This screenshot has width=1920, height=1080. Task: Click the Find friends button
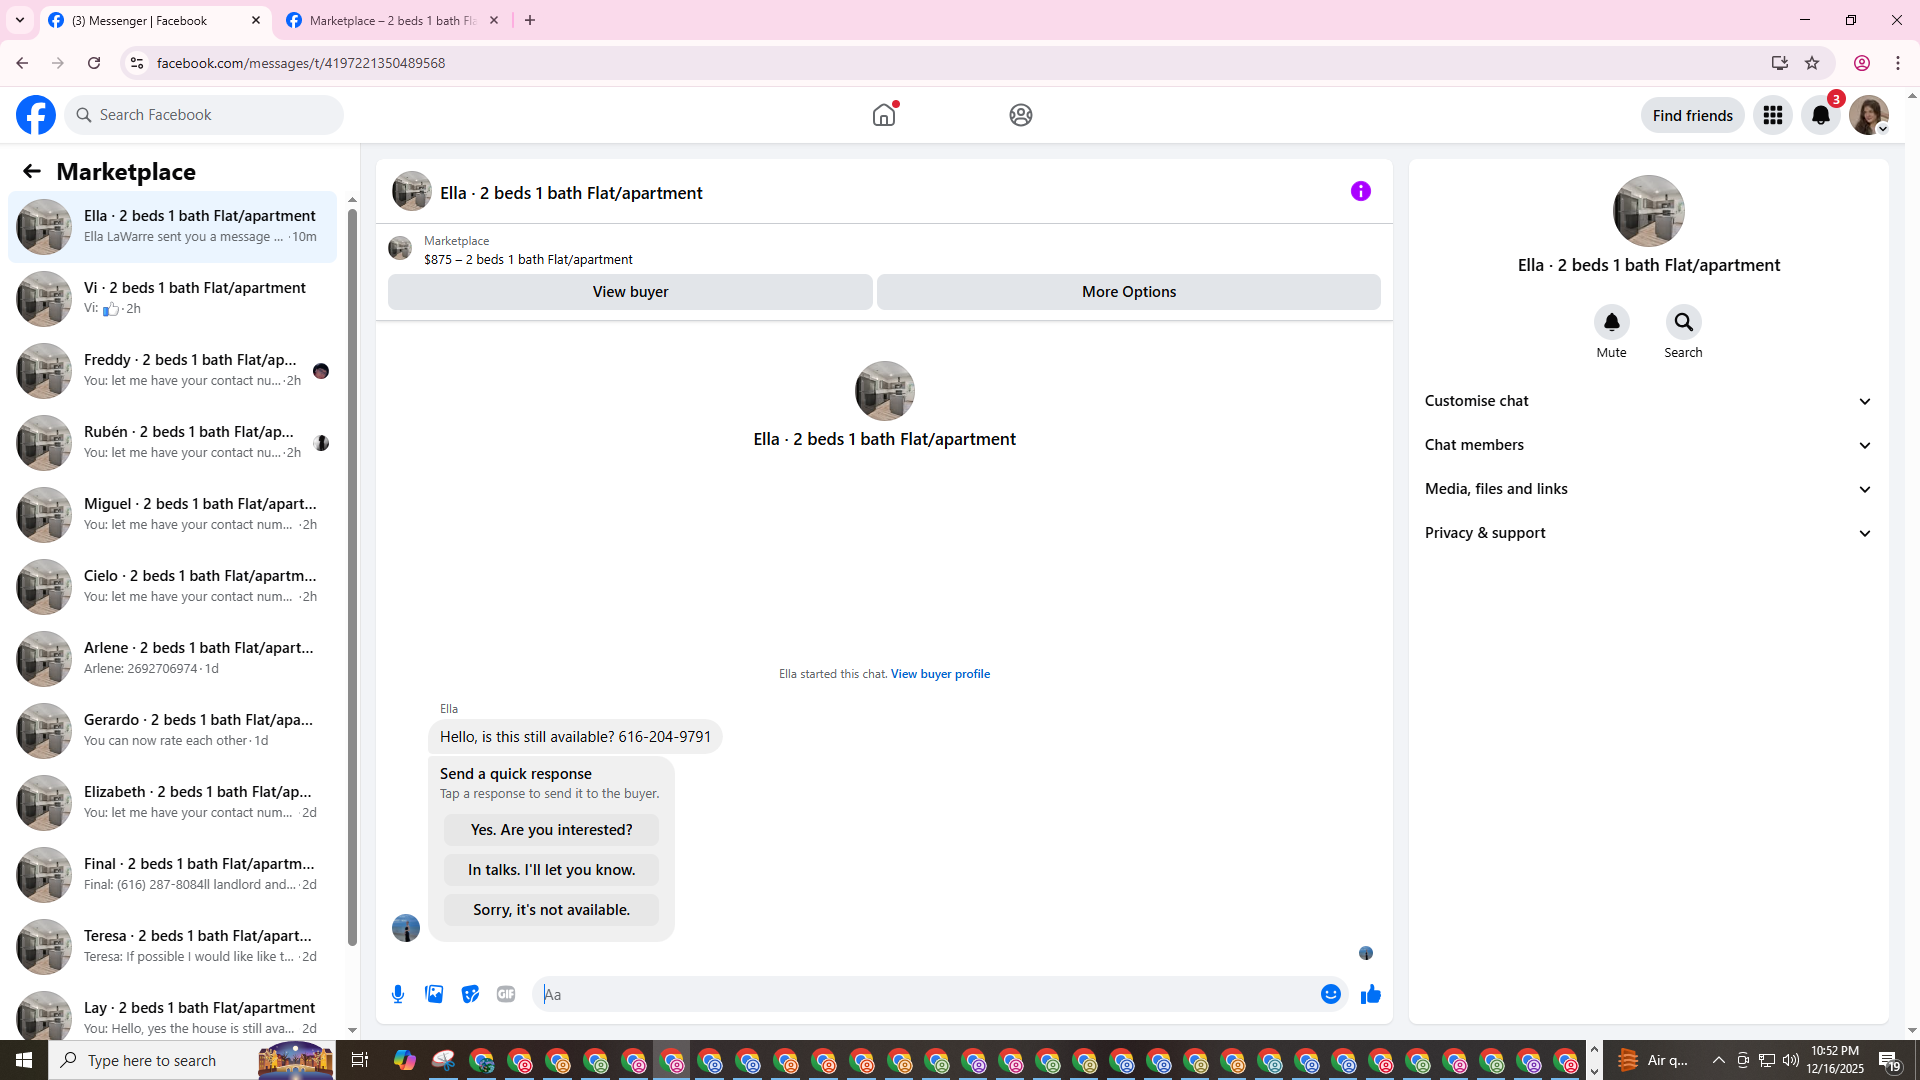point(1692,115)
